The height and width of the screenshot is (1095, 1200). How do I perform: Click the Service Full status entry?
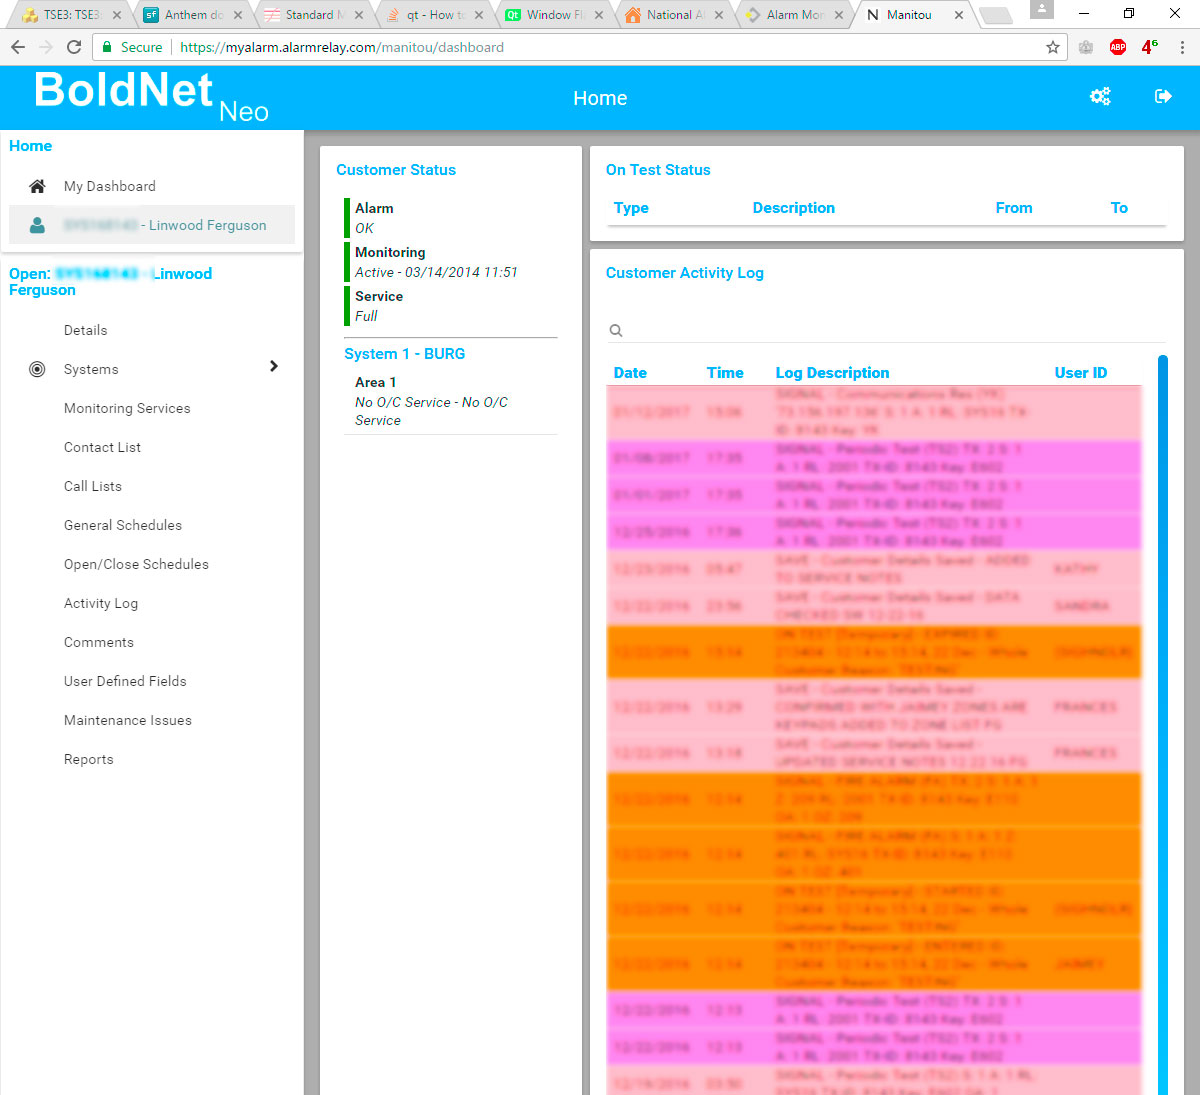tap(379, 306)
